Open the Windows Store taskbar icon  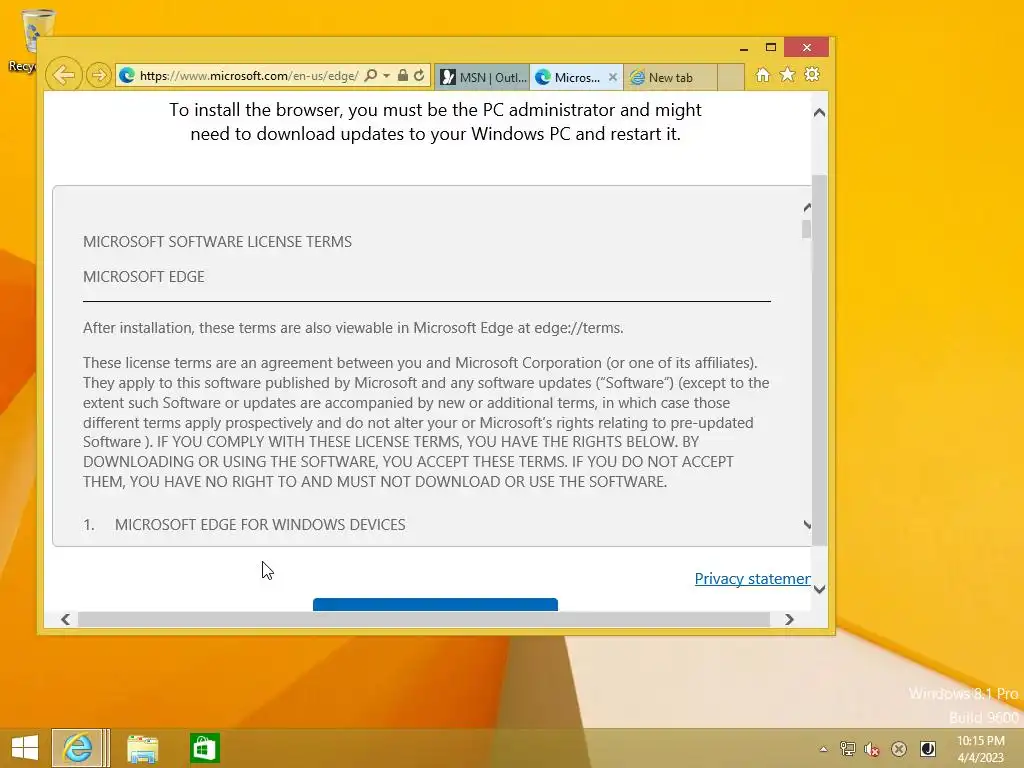pos(204,748)
